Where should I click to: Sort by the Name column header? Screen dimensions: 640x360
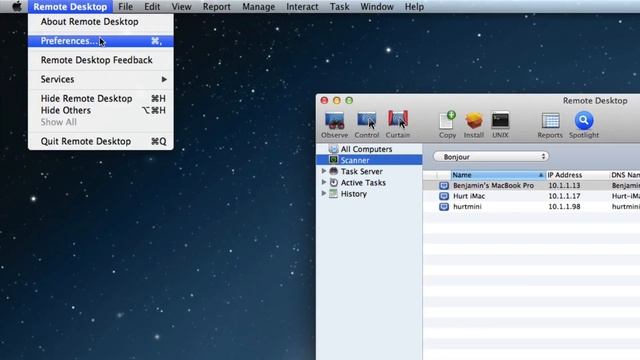(498, 175)
